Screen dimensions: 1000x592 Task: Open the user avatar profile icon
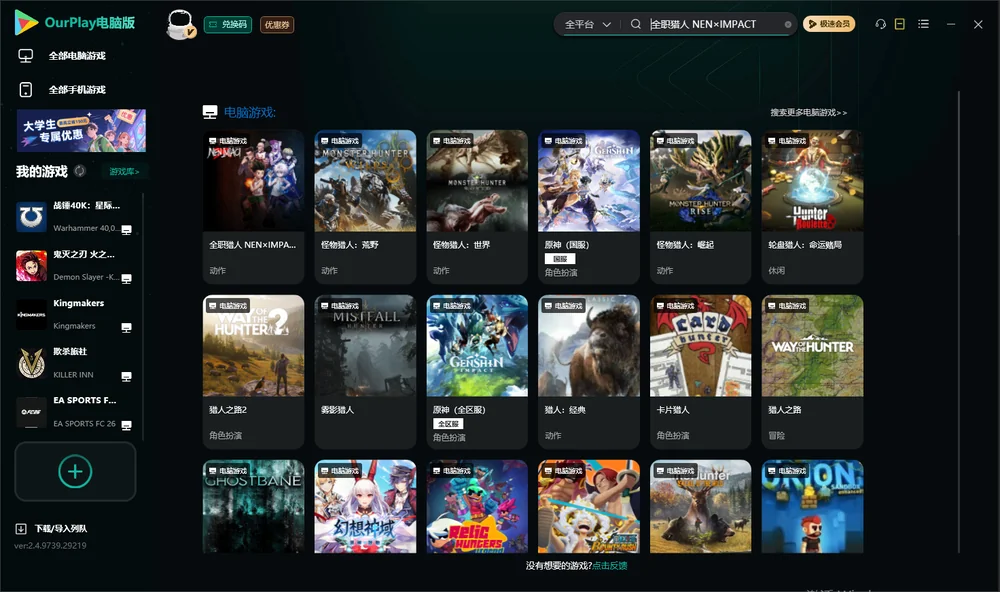coord(180,25)
